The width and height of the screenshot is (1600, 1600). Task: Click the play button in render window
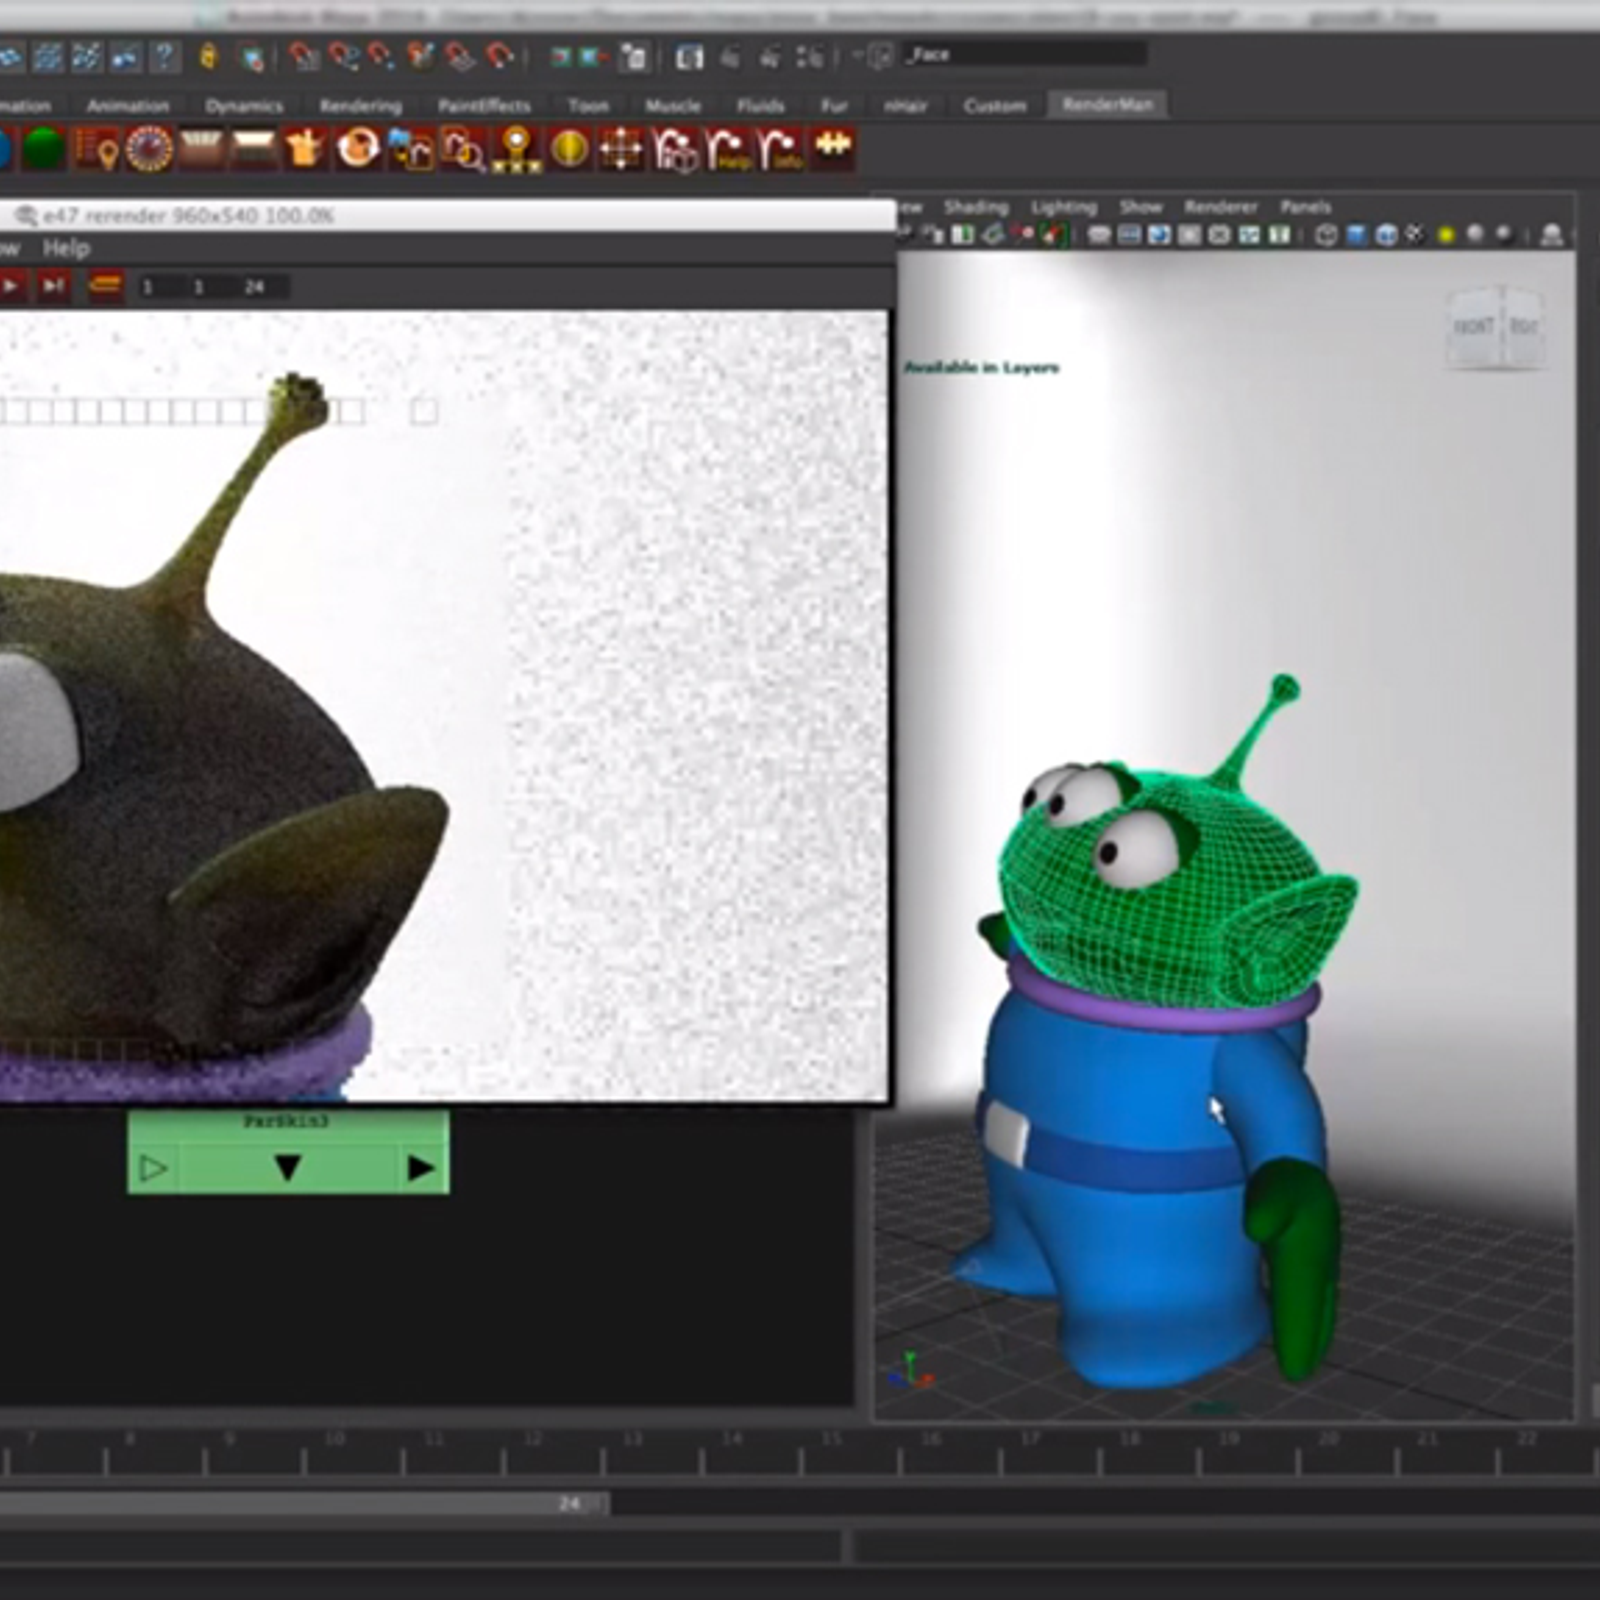coord(12,287)
